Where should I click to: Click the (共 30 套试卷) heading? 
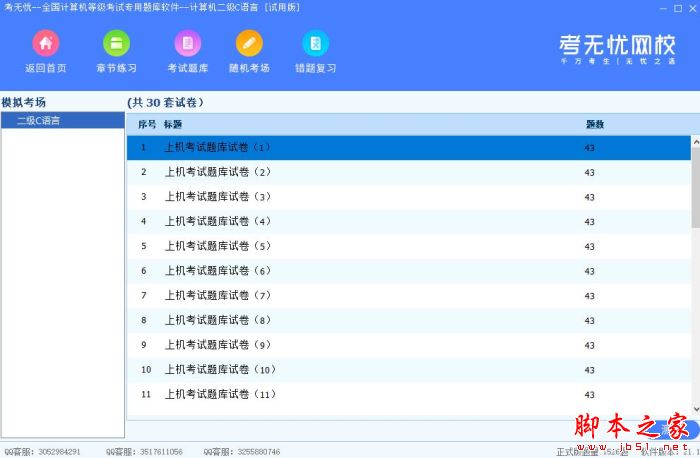165,102
